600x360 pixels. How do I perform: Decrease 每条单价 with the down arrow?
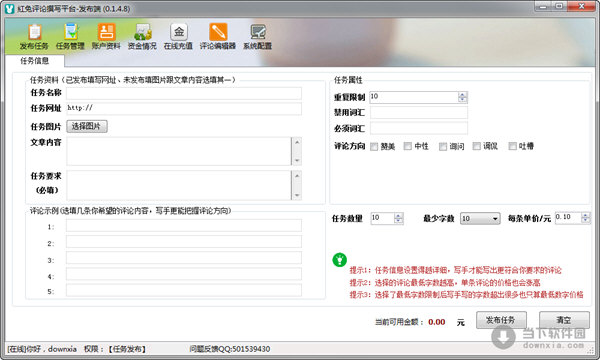[585, 220]
